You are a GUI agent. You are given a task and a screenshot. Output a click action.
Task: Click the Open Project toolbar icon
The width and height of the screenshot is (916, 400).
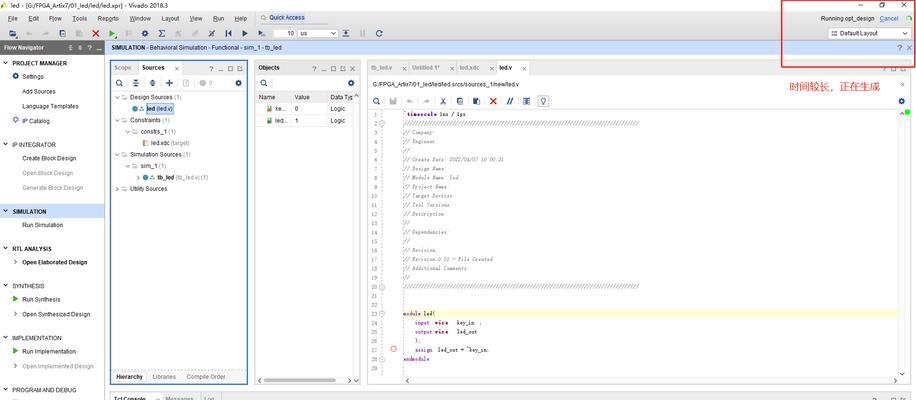click(12, 34)
